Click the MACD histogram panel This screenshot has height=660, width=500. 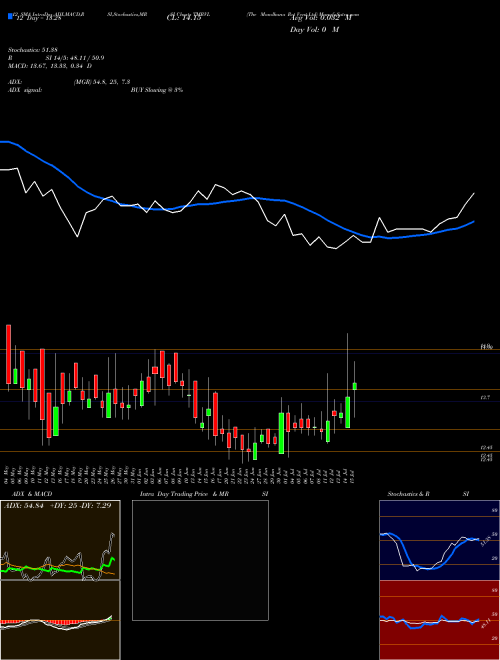(x=60, y=620)
